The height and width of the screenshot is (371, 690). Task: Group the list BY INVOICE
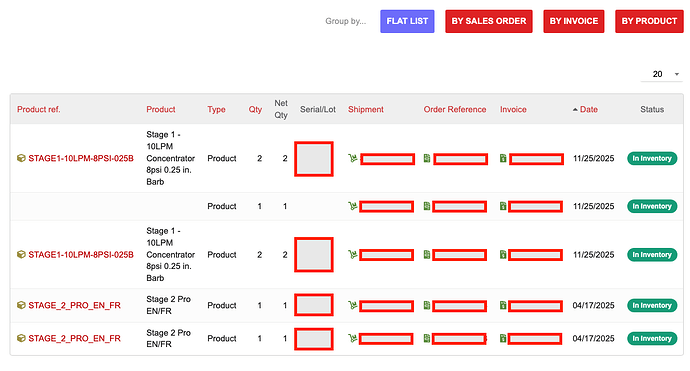[573, 21]
